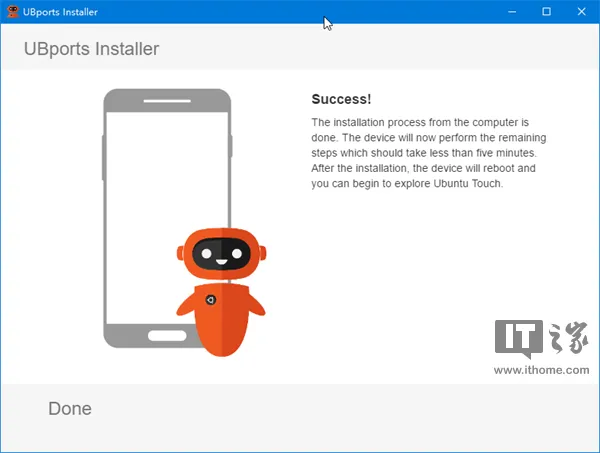This screenshot has width=600, height=453.
Task: Click the orange robot mascot illustration
Action: [221, 292]
